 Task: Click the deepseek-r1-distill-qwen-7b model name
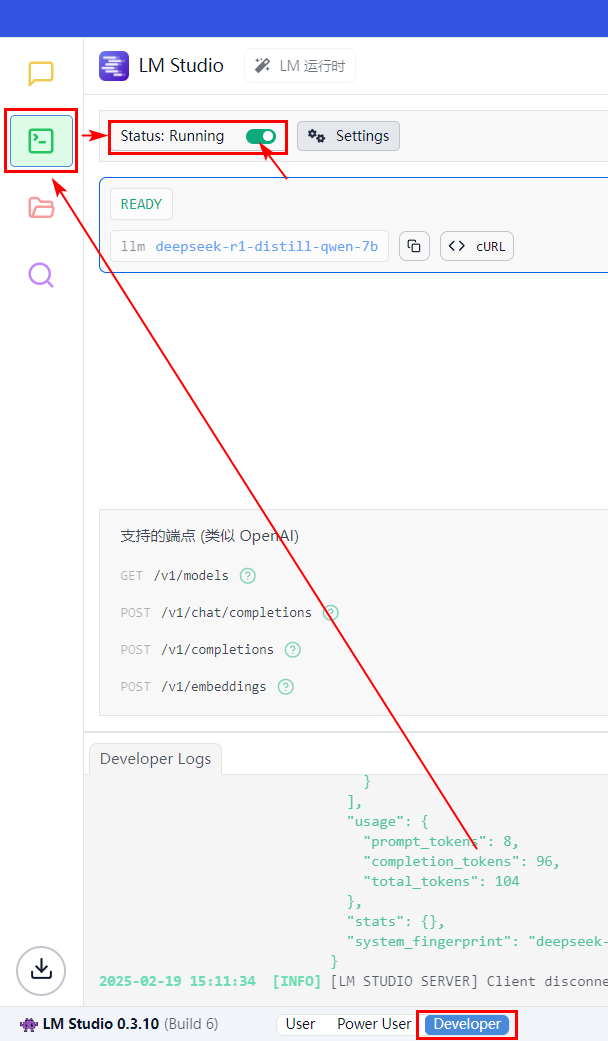point(266,246)
